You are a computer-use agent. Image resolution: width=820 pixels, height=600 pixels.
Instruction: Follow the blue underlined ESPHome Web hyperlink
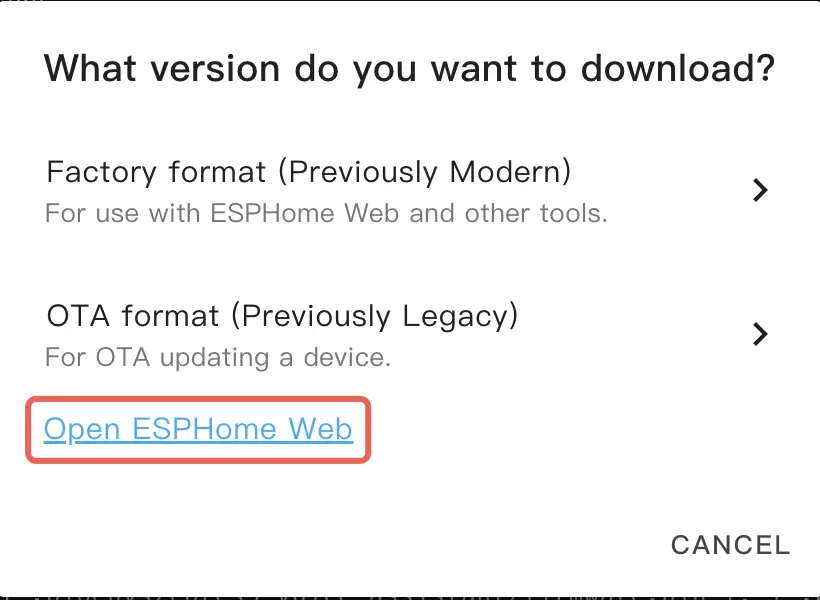click(198, 429)
